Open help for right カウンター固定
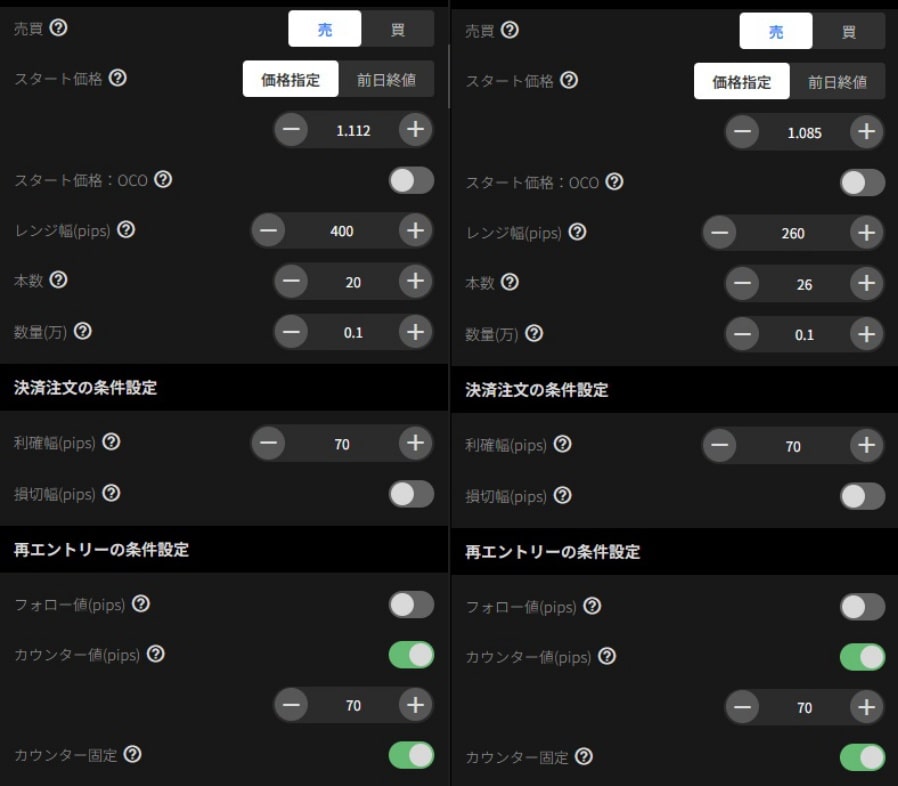The width and height of the screenshot is (898, 786). [584, 756]
